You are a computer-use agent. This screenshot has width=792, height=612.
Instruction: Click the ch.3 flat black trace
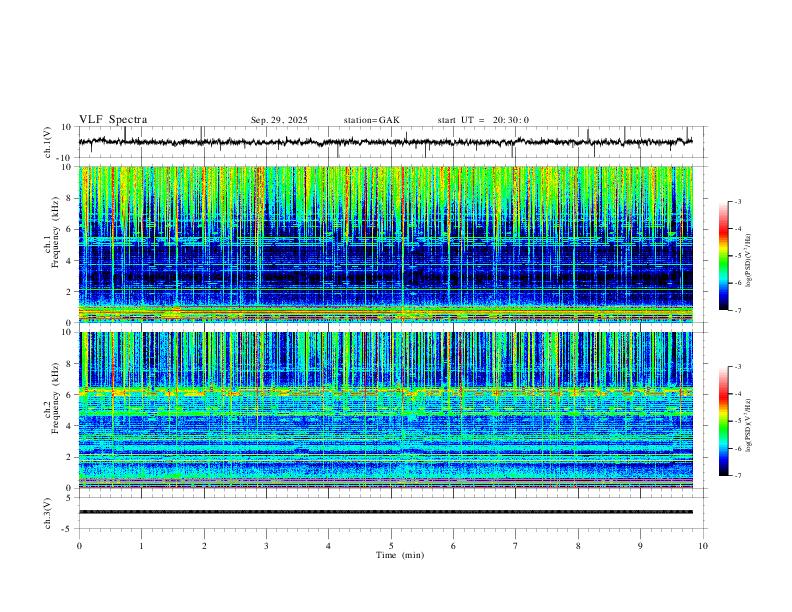386,512
